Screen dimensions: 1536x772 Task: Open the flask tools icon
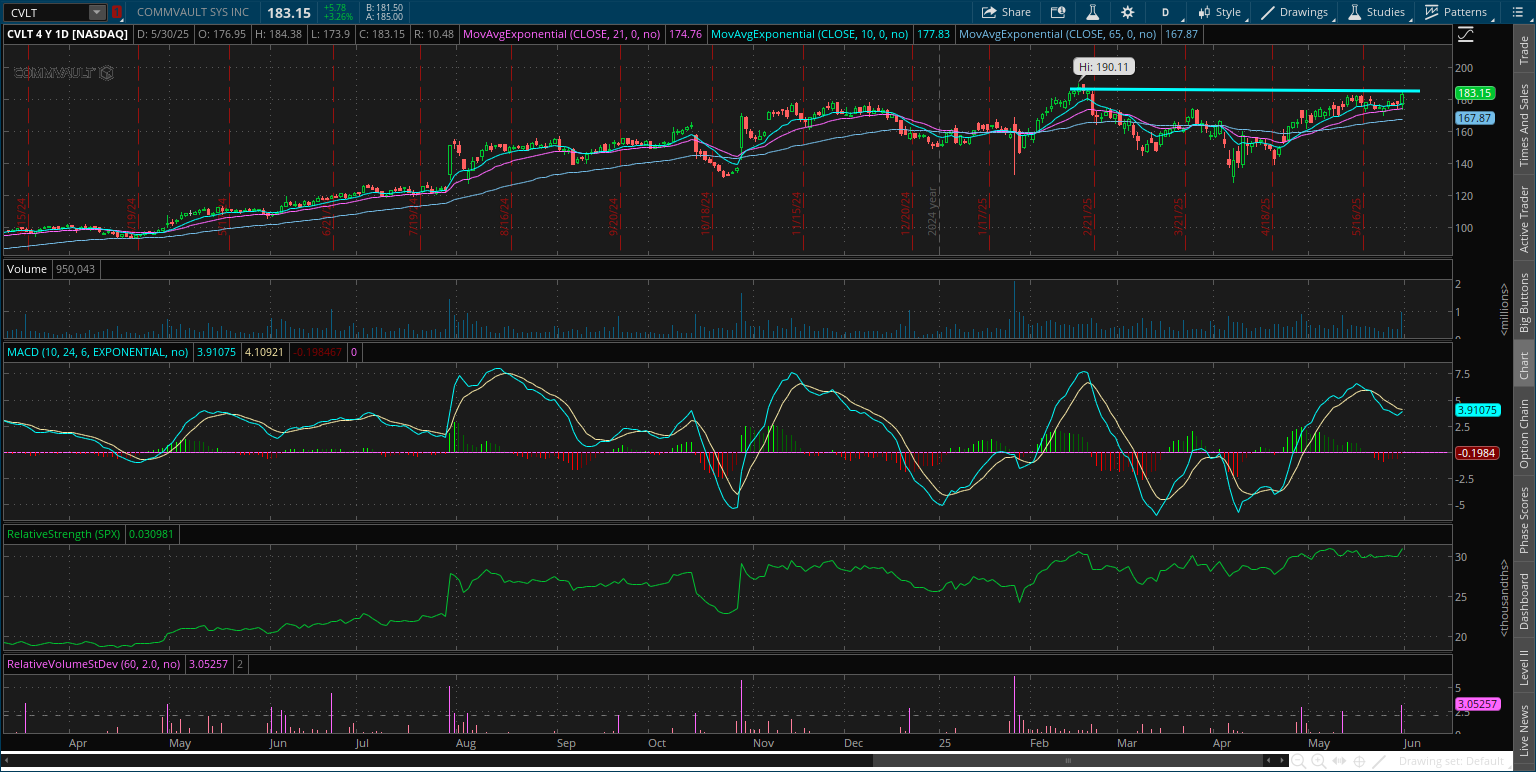1093,12
